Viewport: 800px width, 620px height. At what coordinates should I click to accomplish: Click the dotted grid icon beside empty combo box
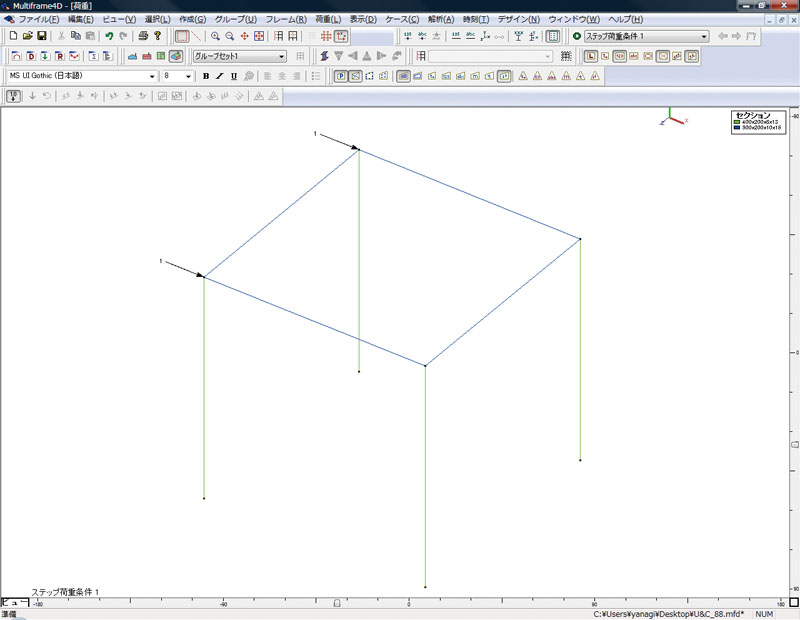point(566,56)
